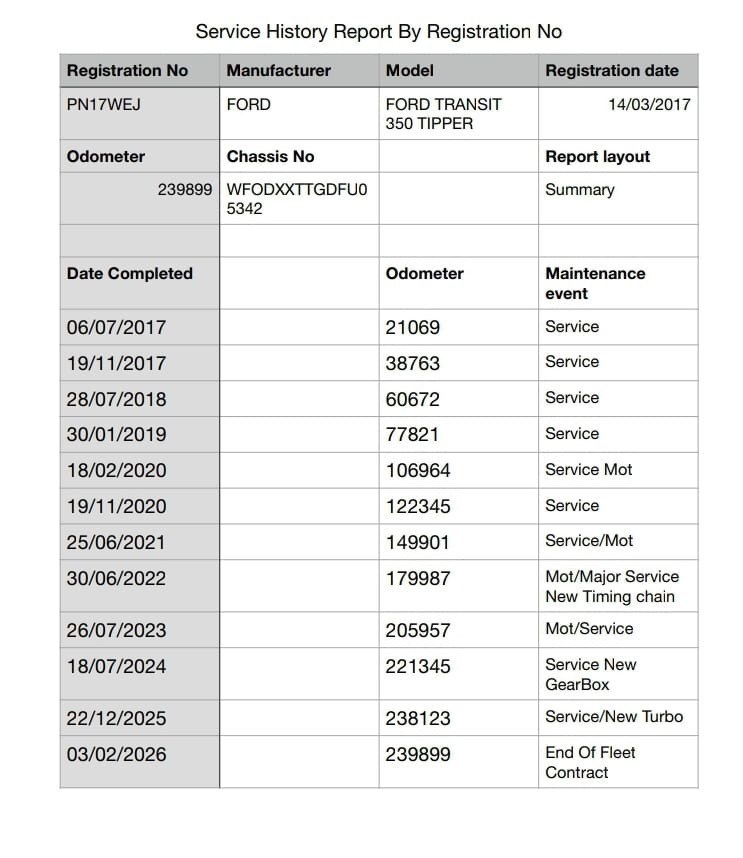Select the Service Mot event entry
Viewport: 743px width, 858px height.
(x=589, y=469)
